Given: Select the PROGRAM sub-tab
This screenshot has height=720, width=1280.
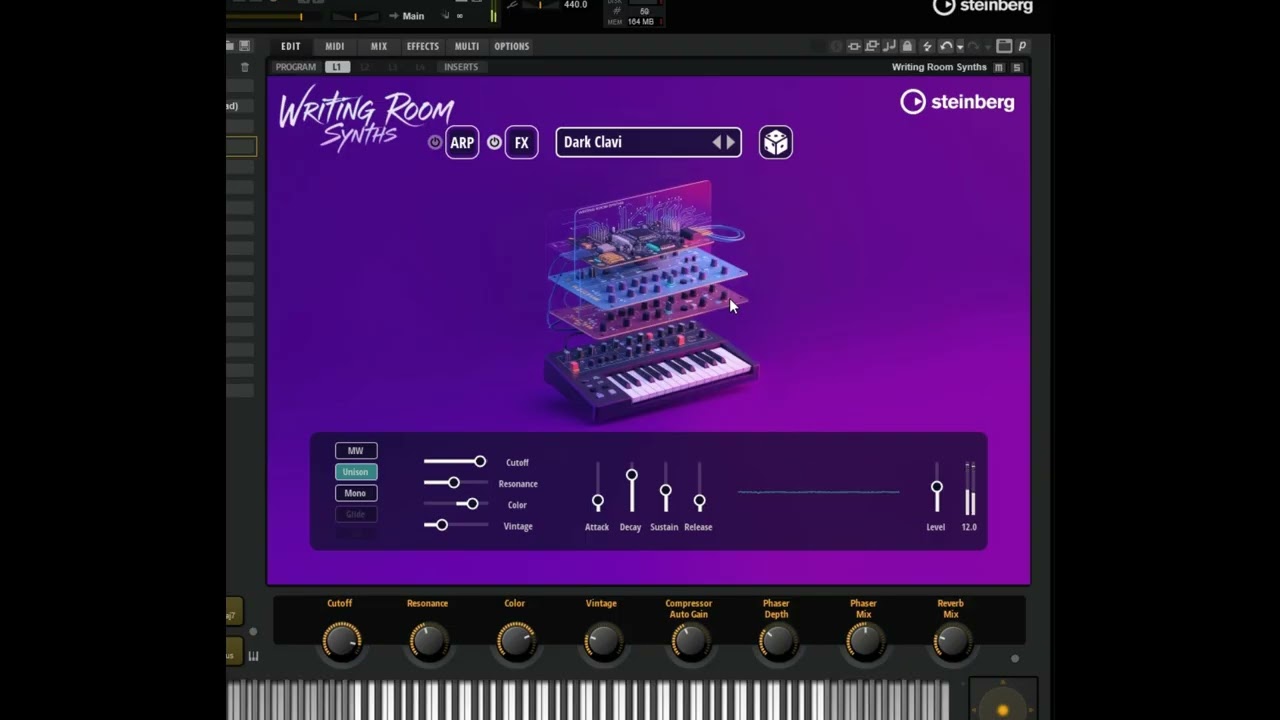Looking at the screenshot, I should coord(296,67).
